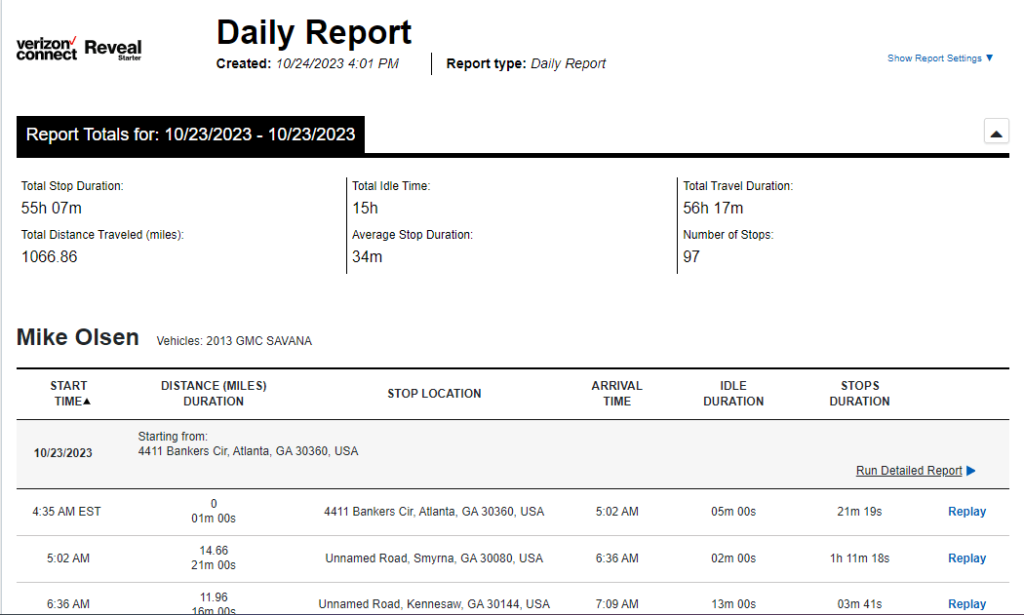The width and height of the screenshot is (1024, 615).
Task: Click the Stop Location column header
Action: [434, 394]
